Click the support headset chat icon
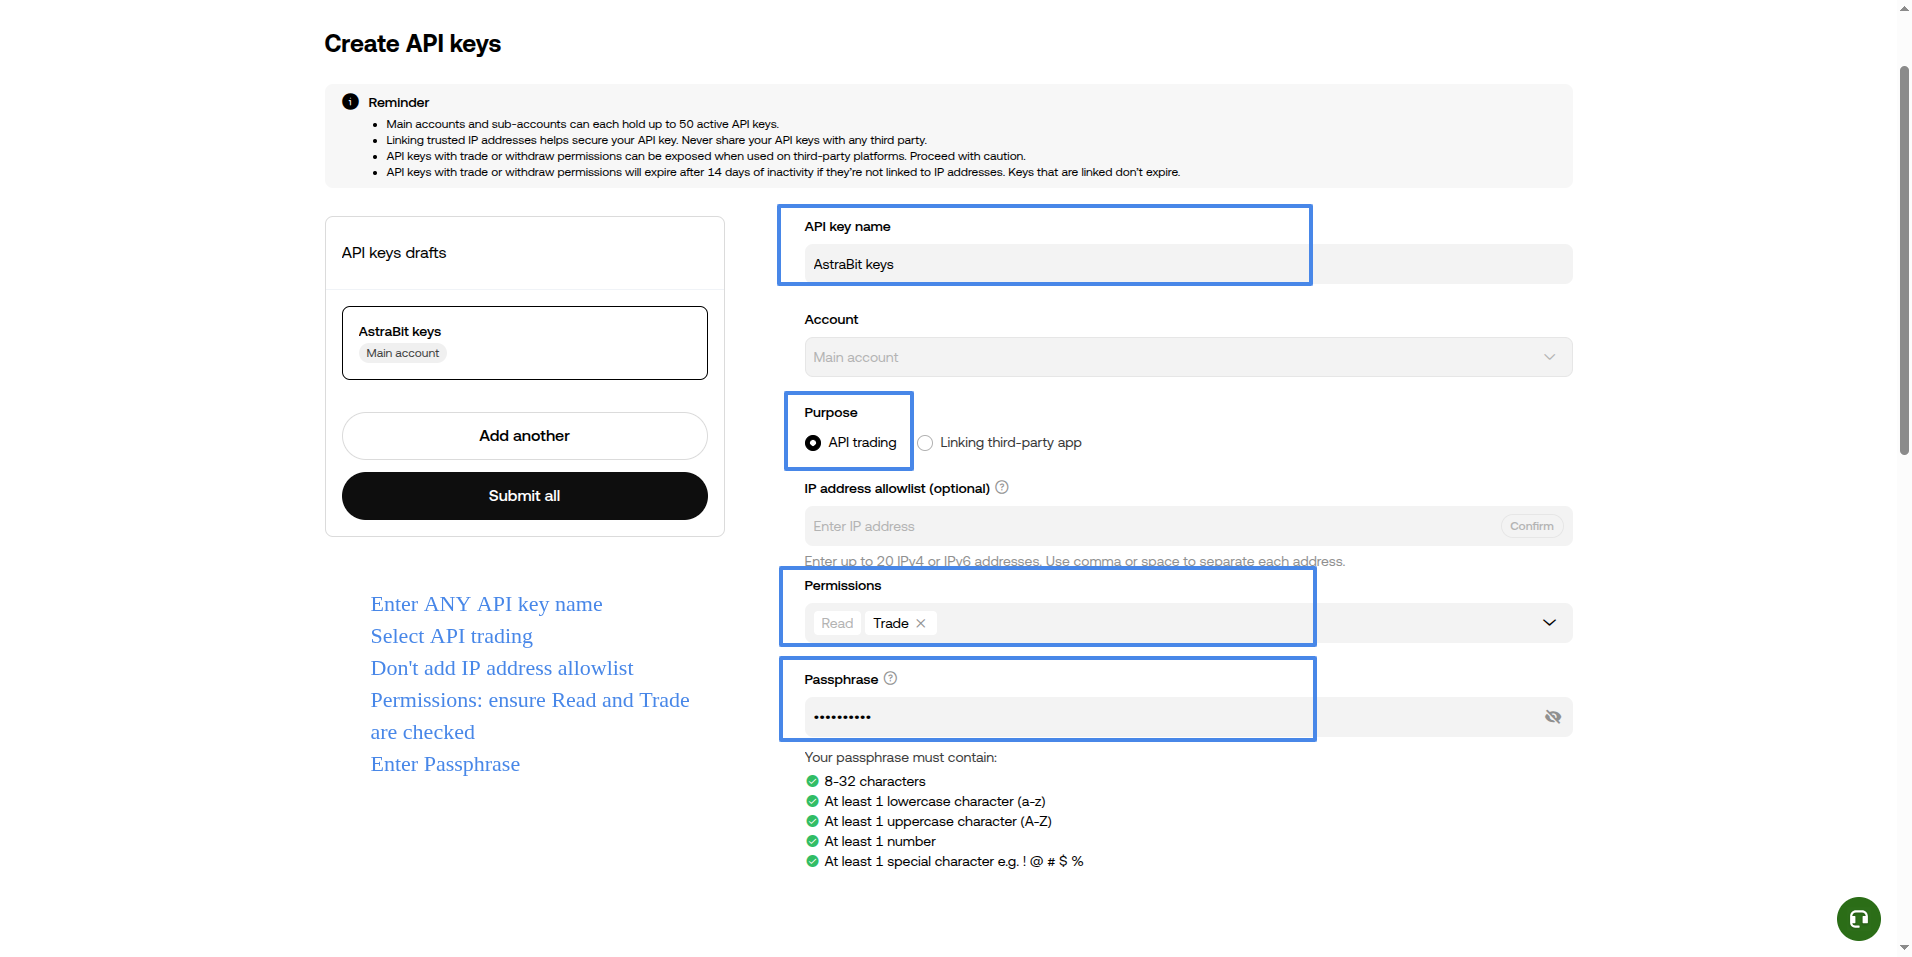Viewport: 1912px width, 957px height. 1858,919
